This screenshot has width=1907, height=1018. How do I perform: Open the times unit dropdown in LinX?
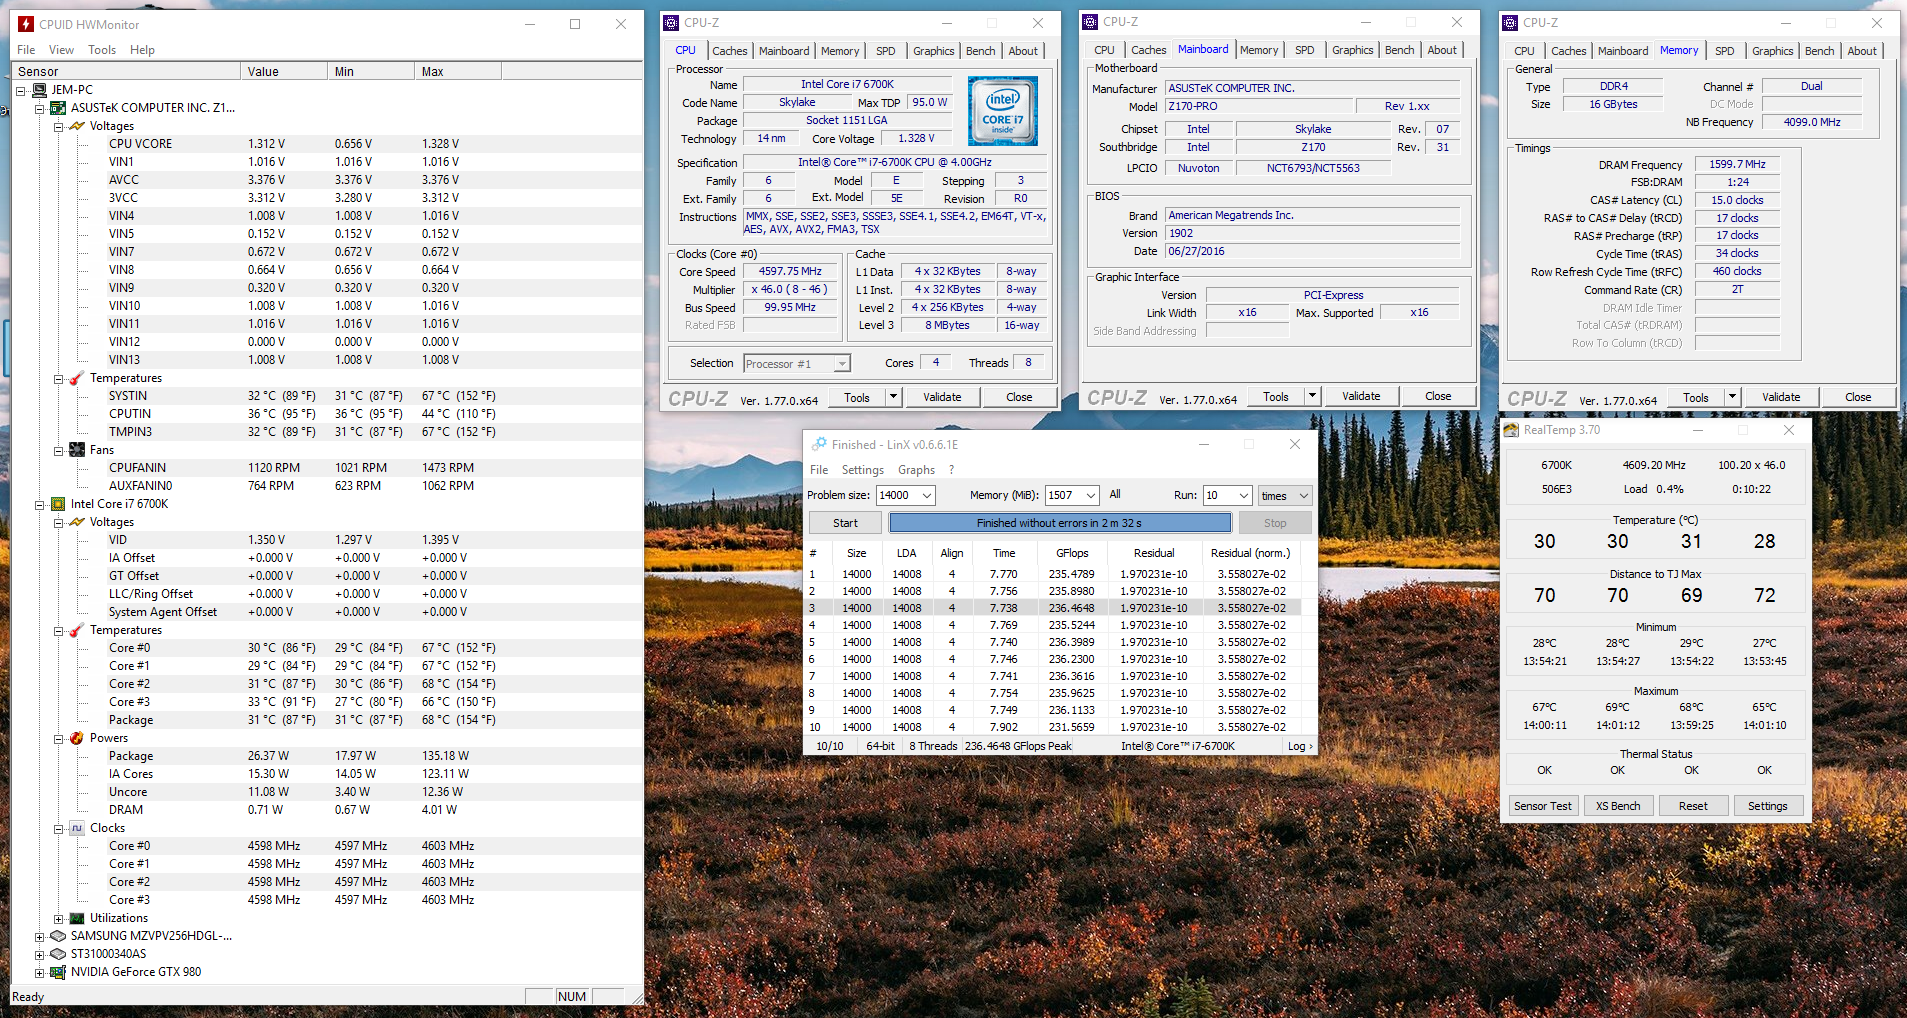coord(1303,495)
